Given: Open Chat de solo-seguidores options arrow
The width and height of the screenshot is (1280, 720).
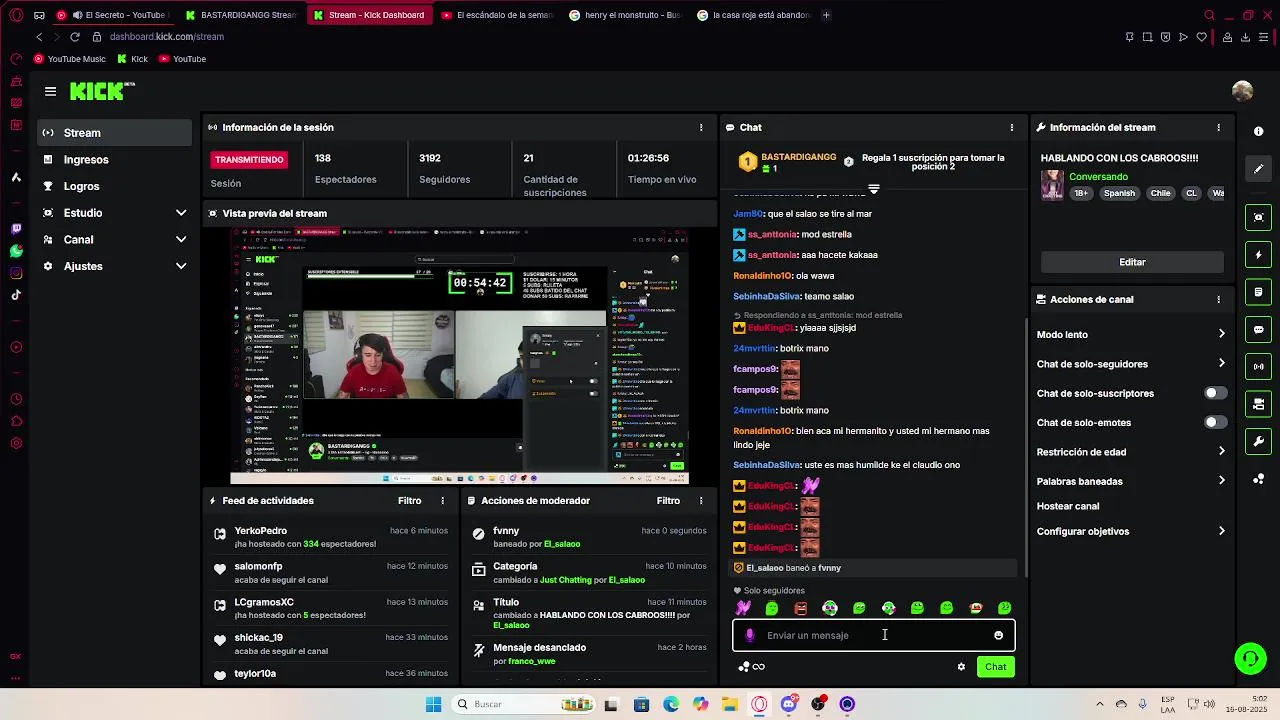Looking at the screenshot, I should pyautogui.click(x=1221, y=364).
